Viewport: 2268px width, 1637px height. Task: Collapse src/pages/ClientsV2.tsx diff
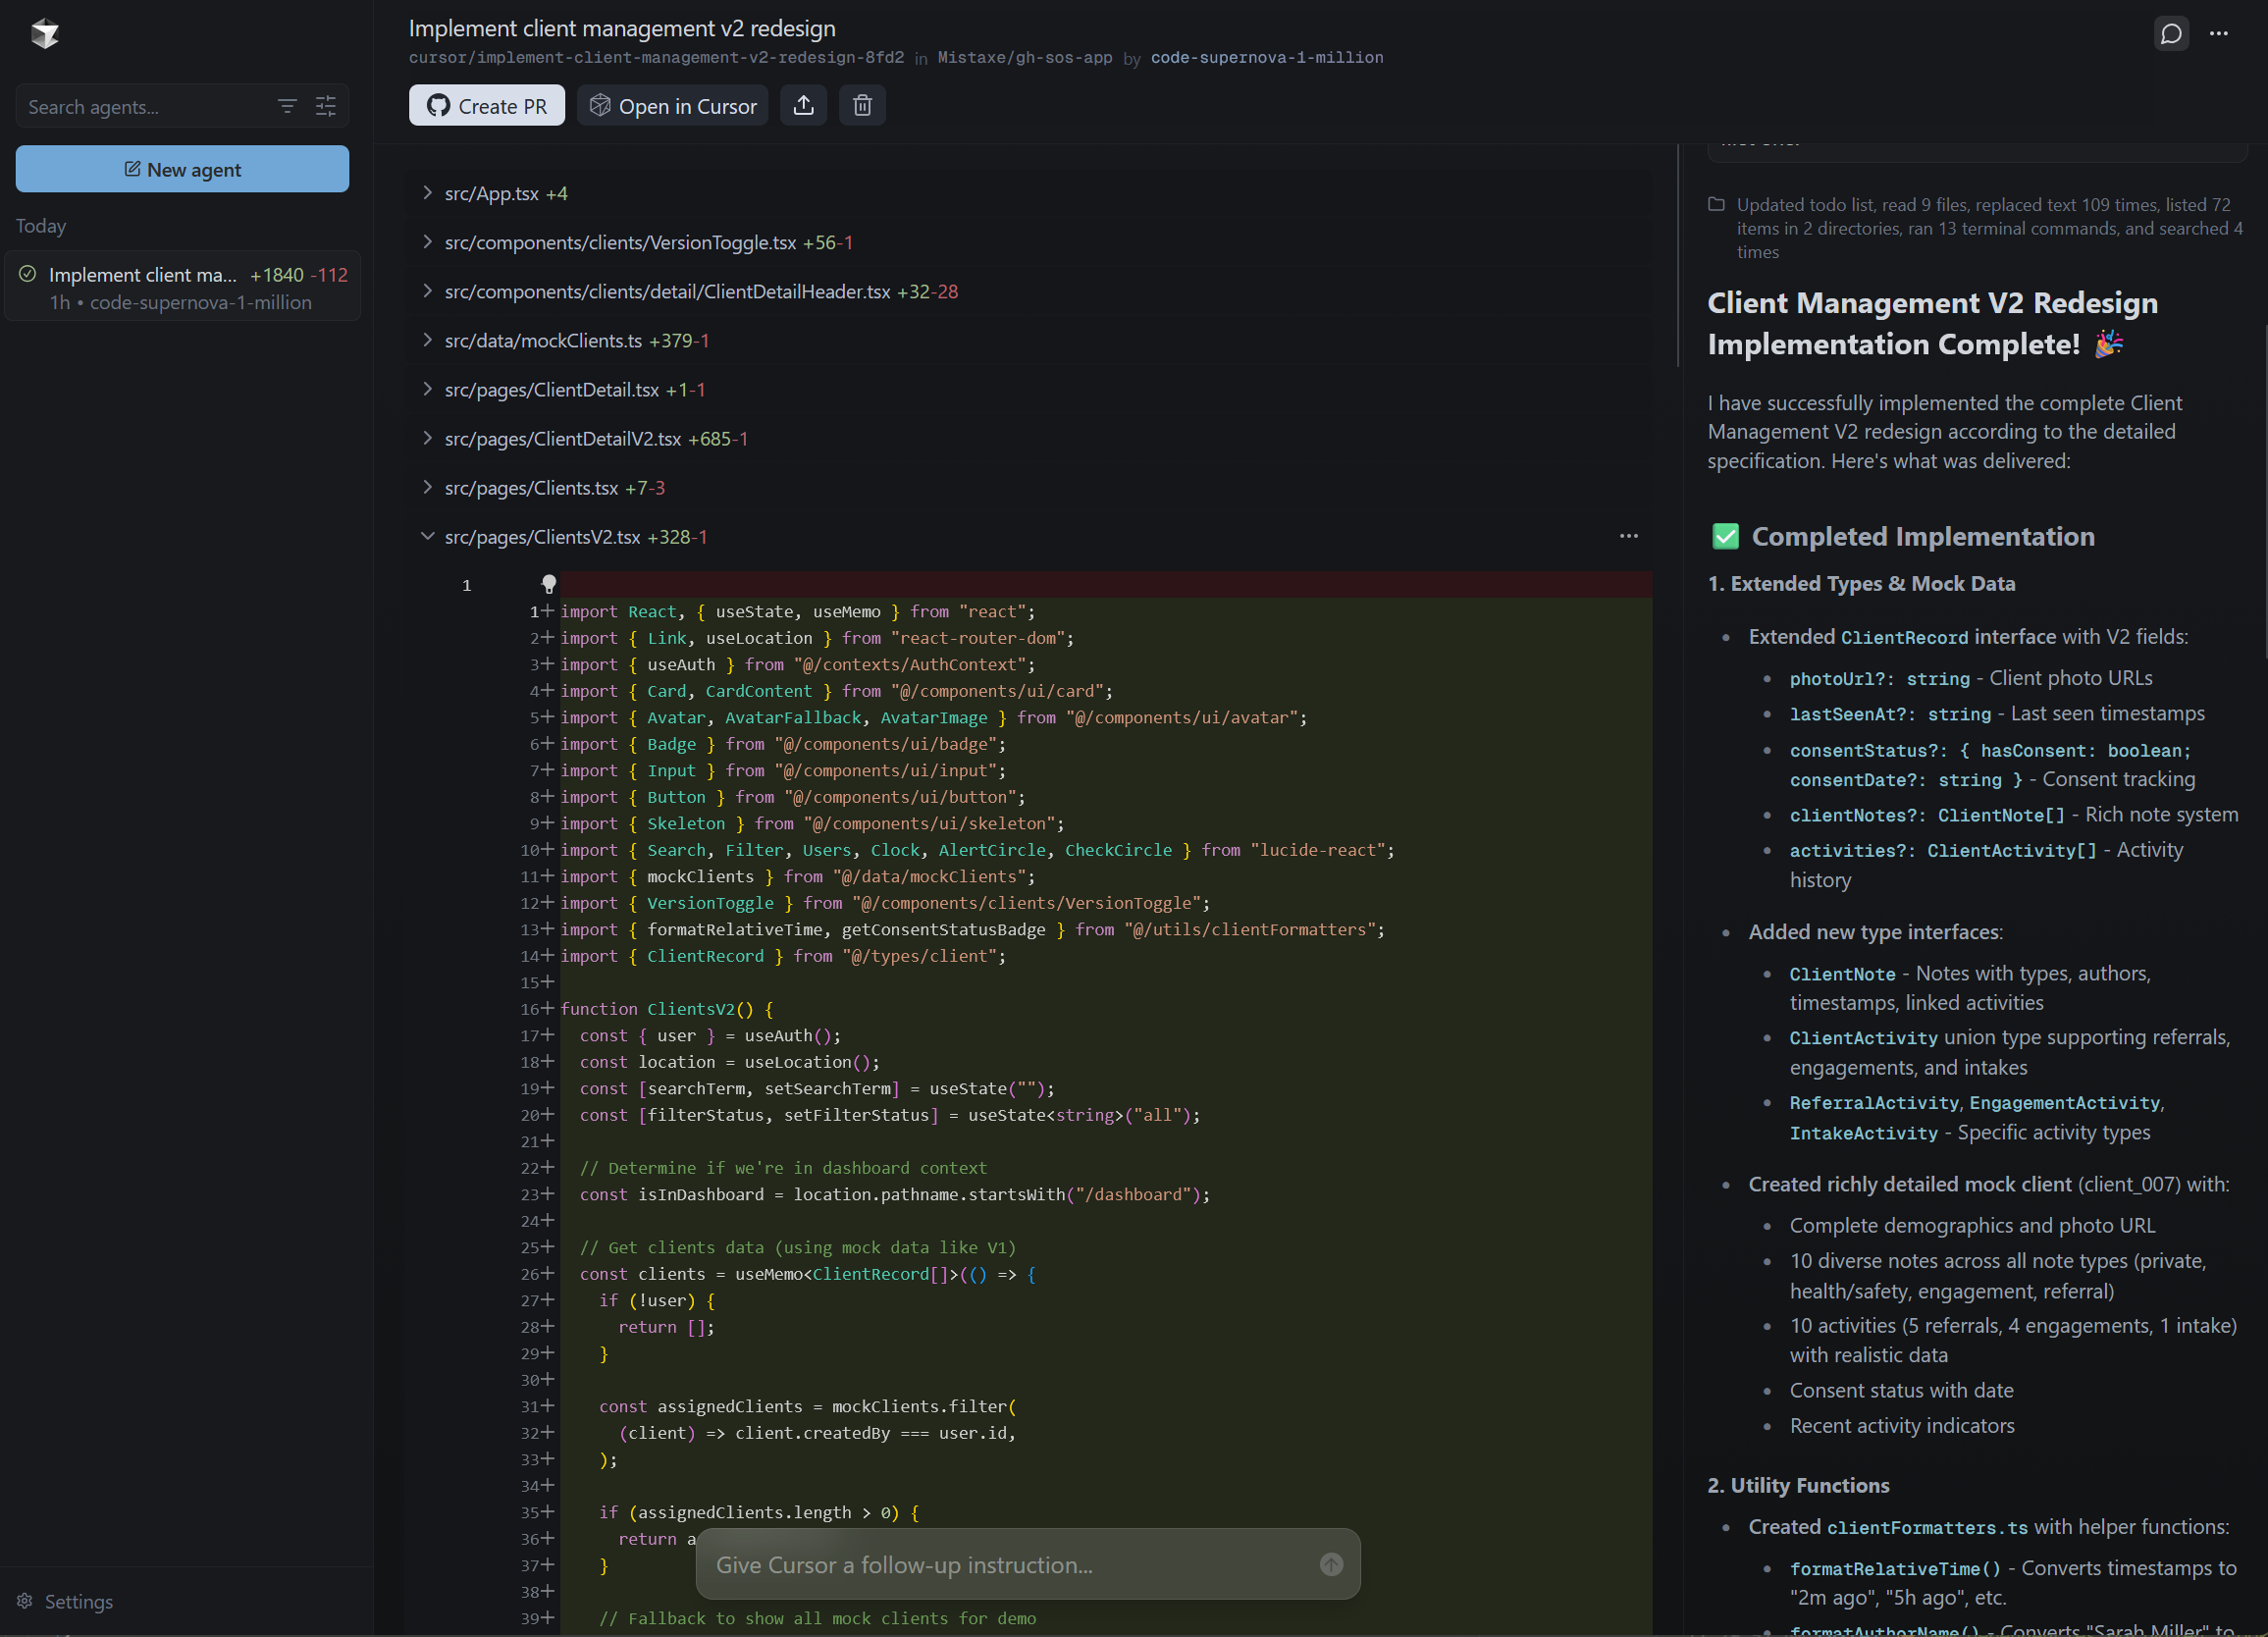click(428, 536)
